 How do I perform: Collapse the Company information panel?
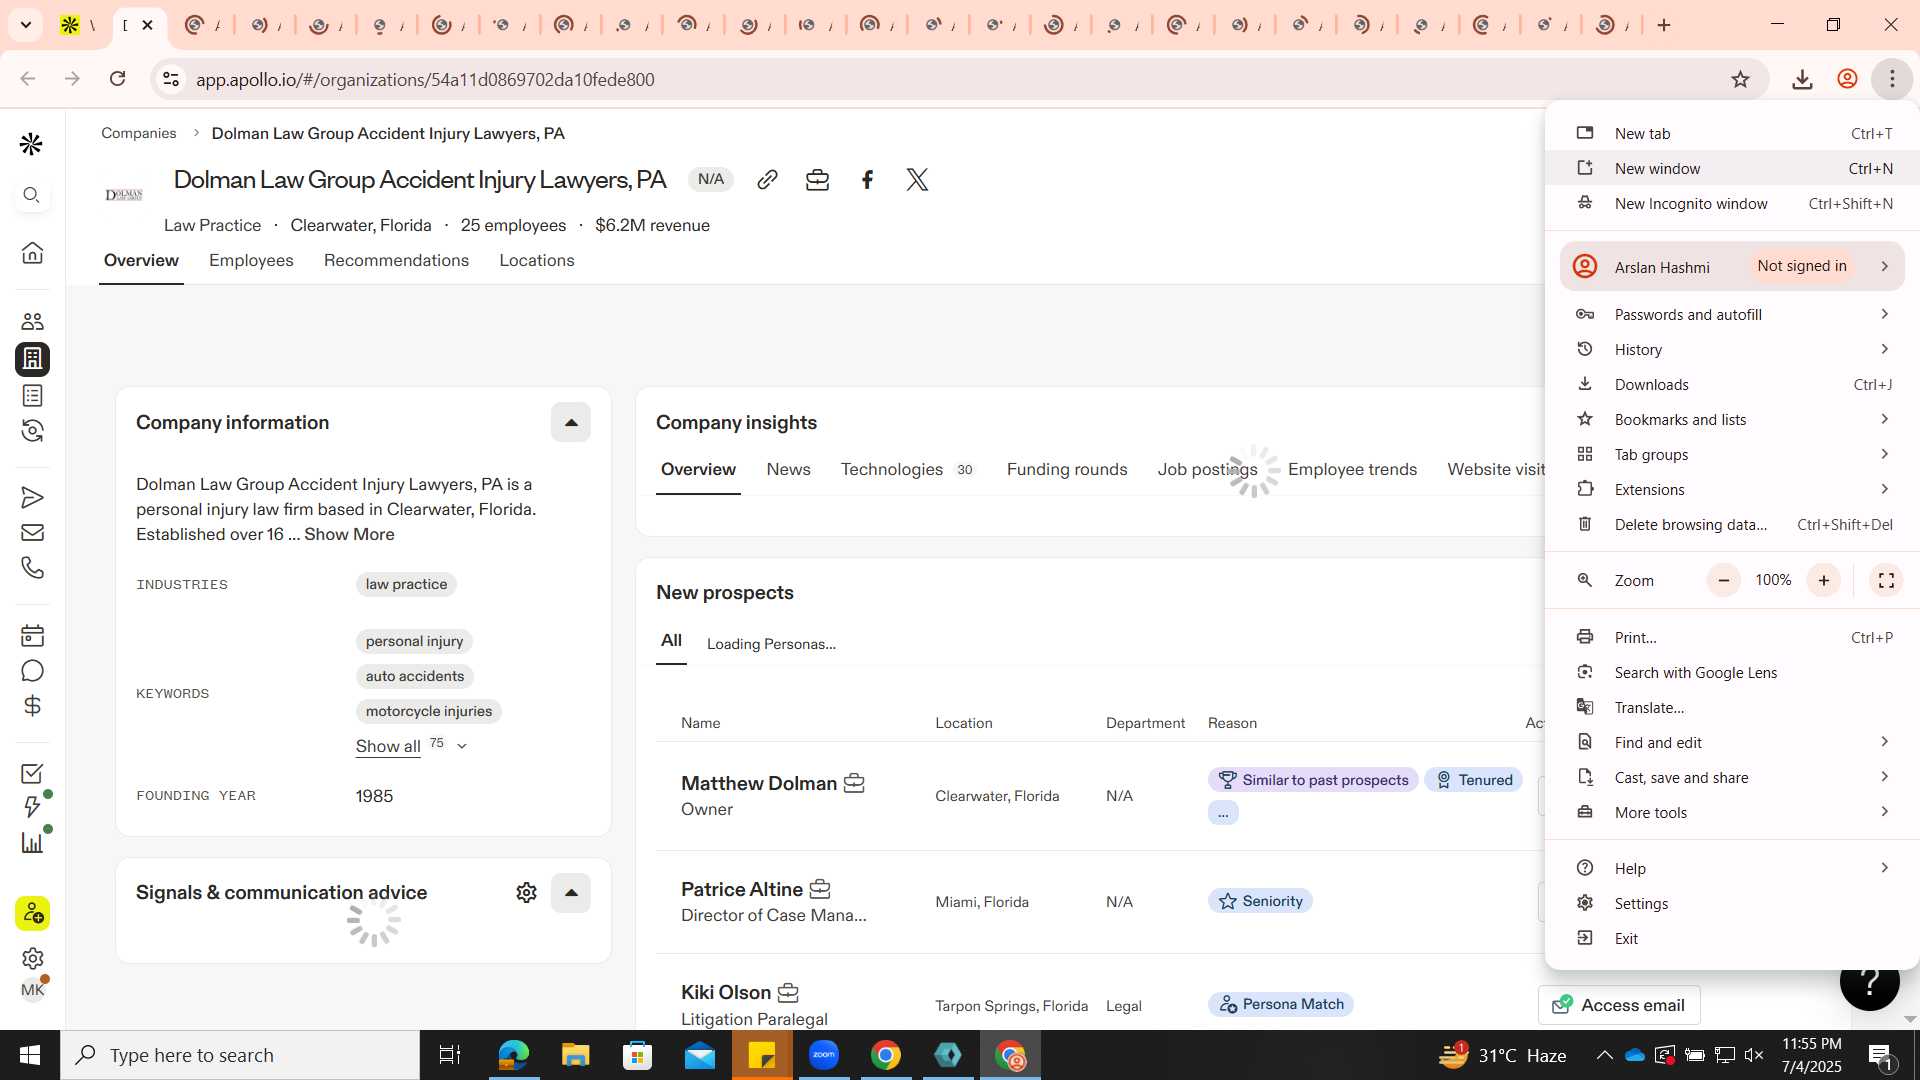pos(571,422)
